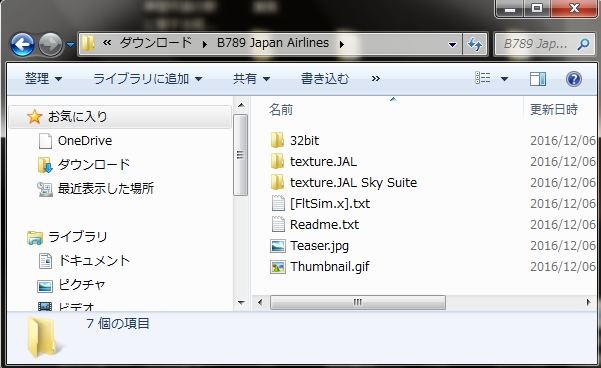Show more toolbar commands with » chevron
This screenshot has width=601, height=368.
[x=376, y=79]
